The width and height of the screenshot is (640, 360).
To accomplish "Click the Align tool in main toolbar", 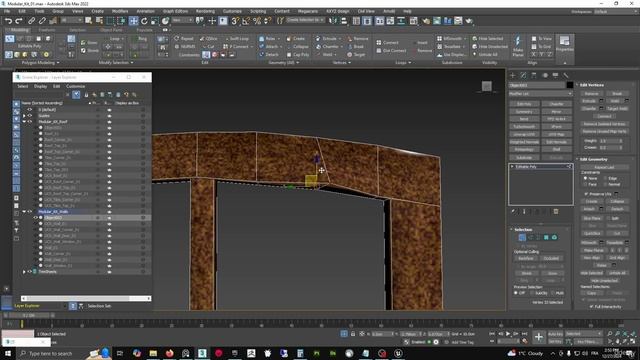I will click(344, 20).
